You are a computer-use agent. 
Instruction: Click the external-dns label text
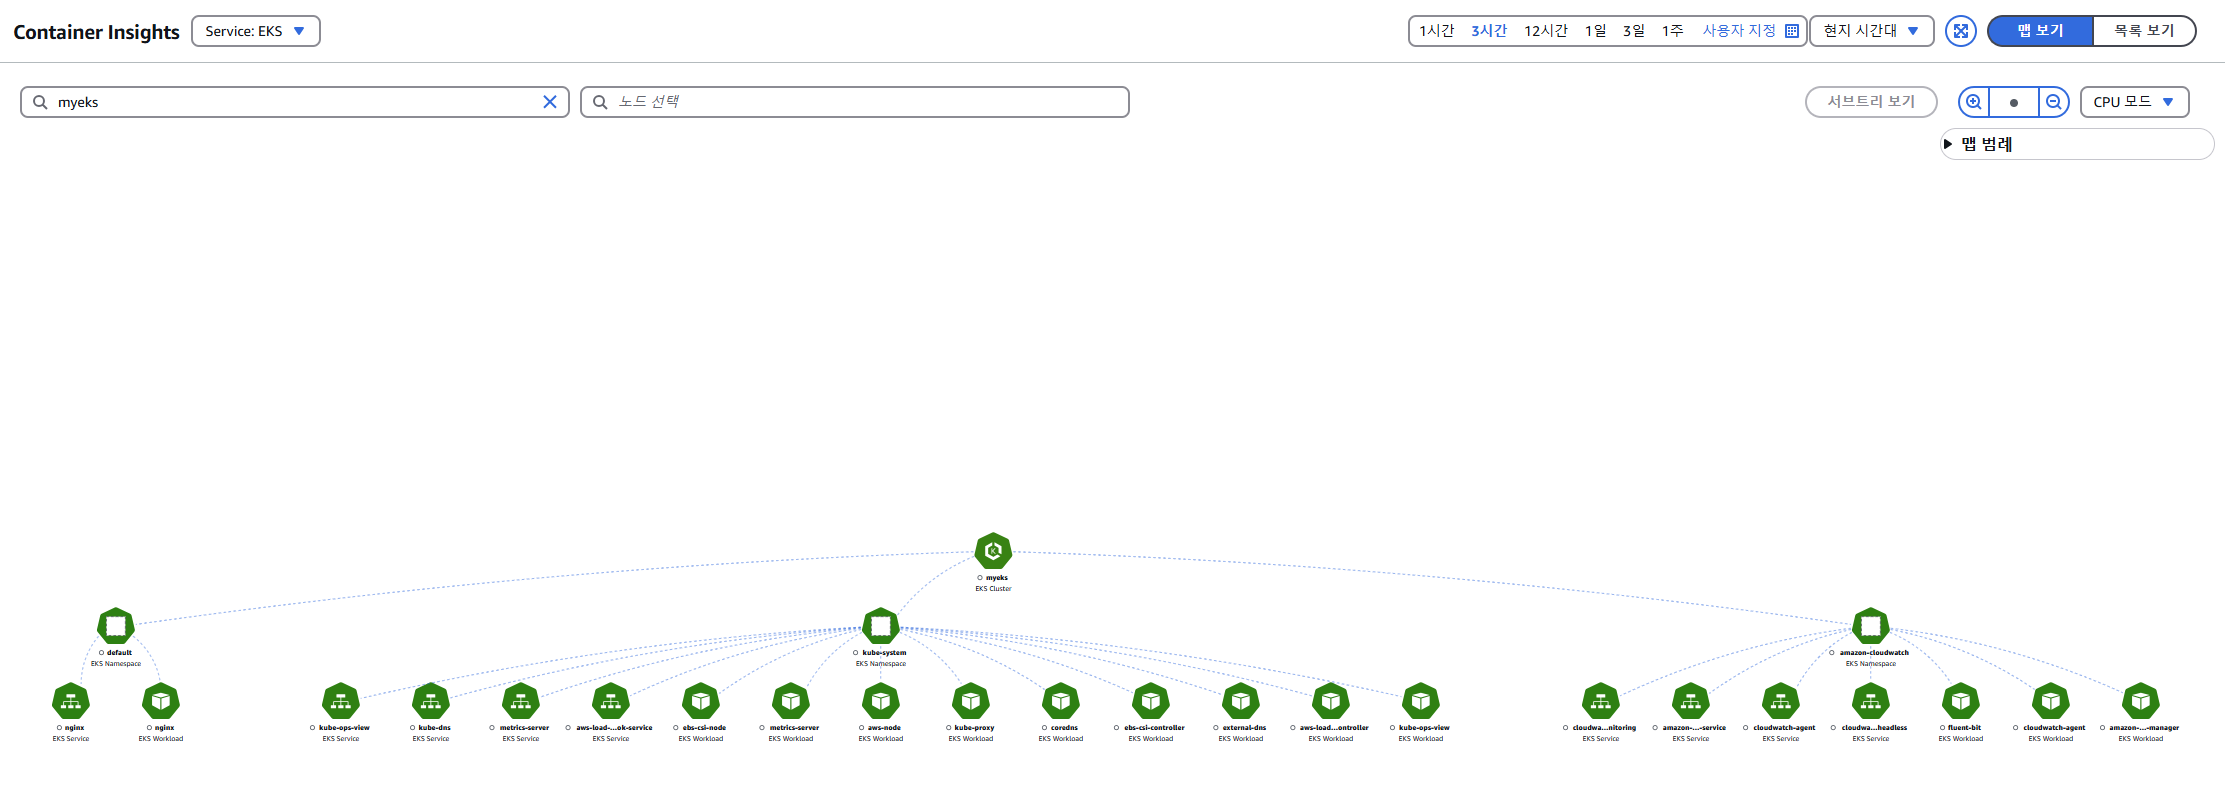[1244, 728]
